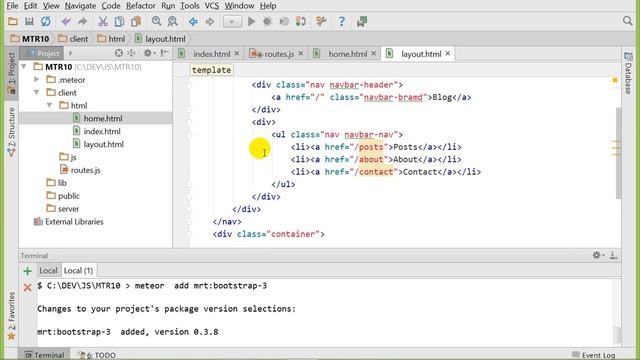Viewport: 640px width, 360px height.
Task: Select layout.html in the project tree
Action: coord(104,144)
